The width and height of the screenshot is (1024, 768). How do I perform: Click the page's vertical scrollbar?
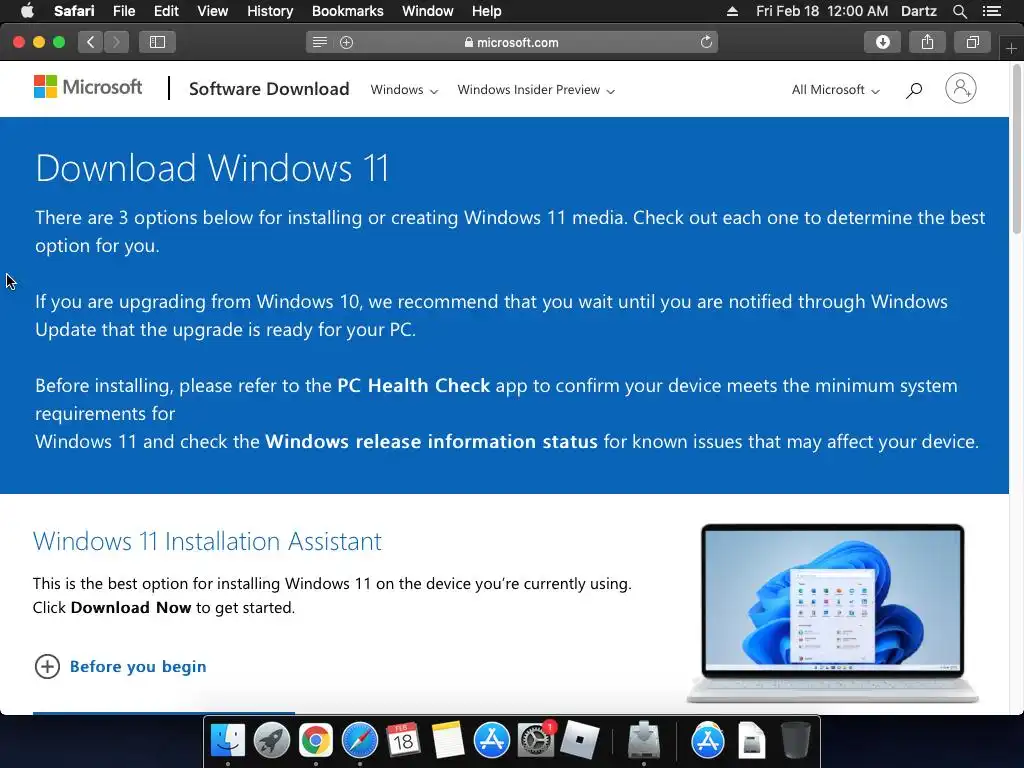click(x=1016, y=149)
